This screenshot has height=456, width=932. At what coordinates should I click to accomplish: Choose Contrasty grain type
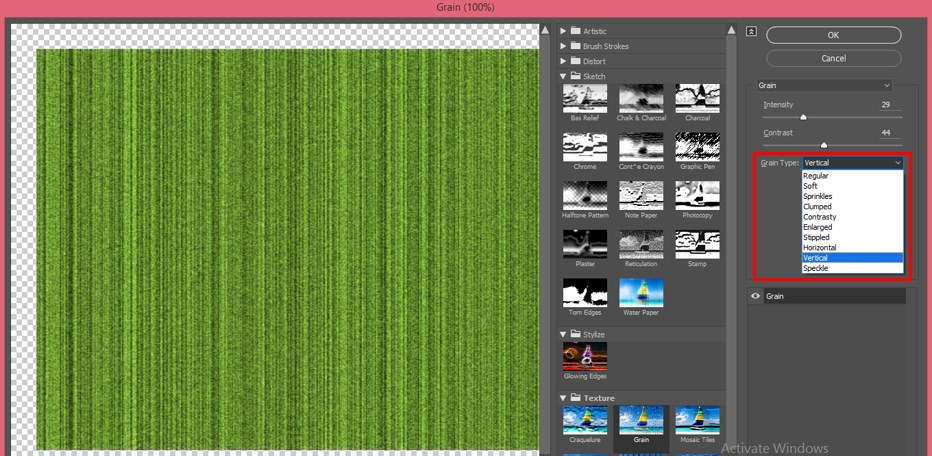tap(852, 217)
